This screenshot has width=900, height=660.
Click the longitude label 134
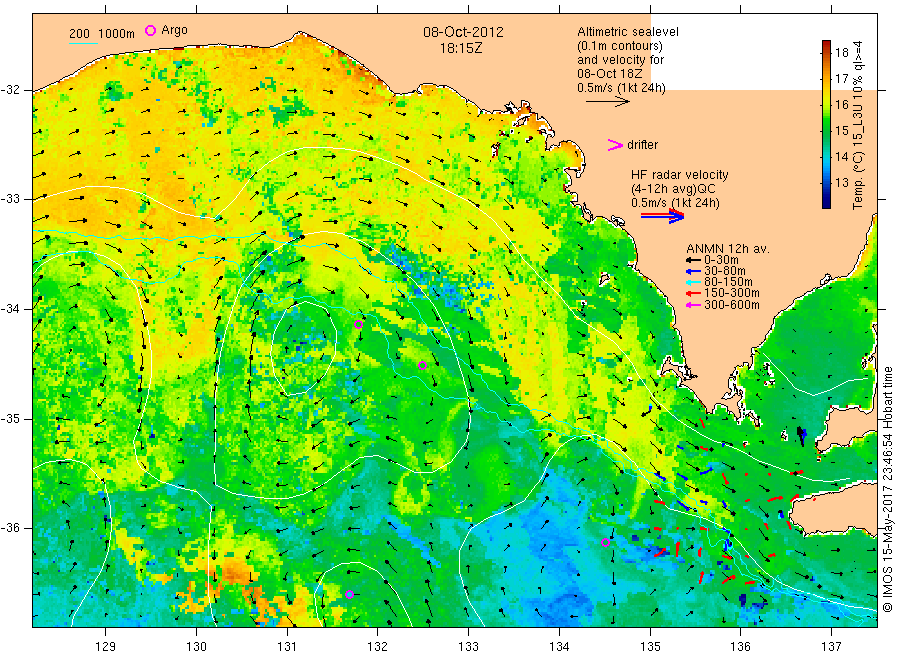(x=560, y=647)
